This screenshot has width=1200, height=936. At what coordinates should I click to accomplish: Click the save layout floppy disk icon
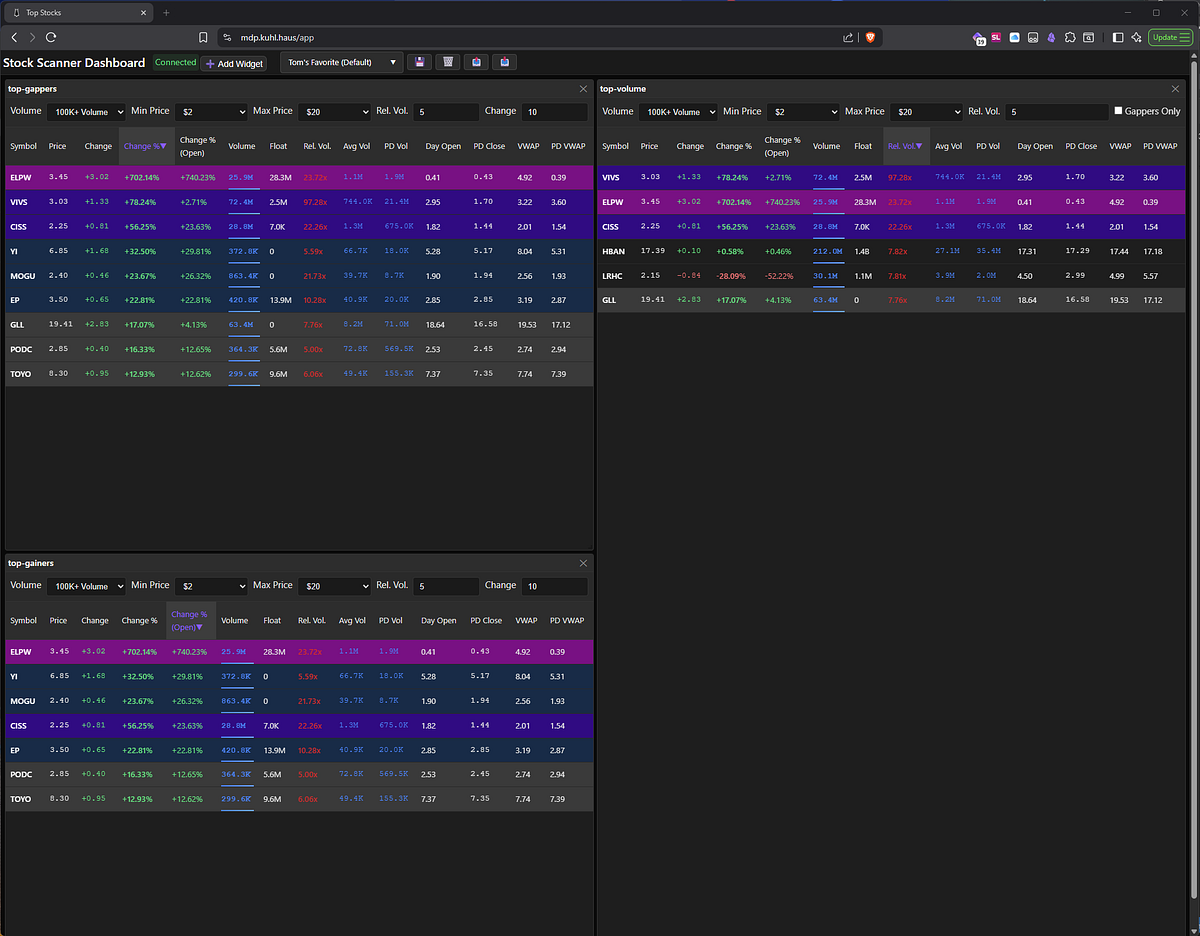pyautogui.click(x=419, y=62)
